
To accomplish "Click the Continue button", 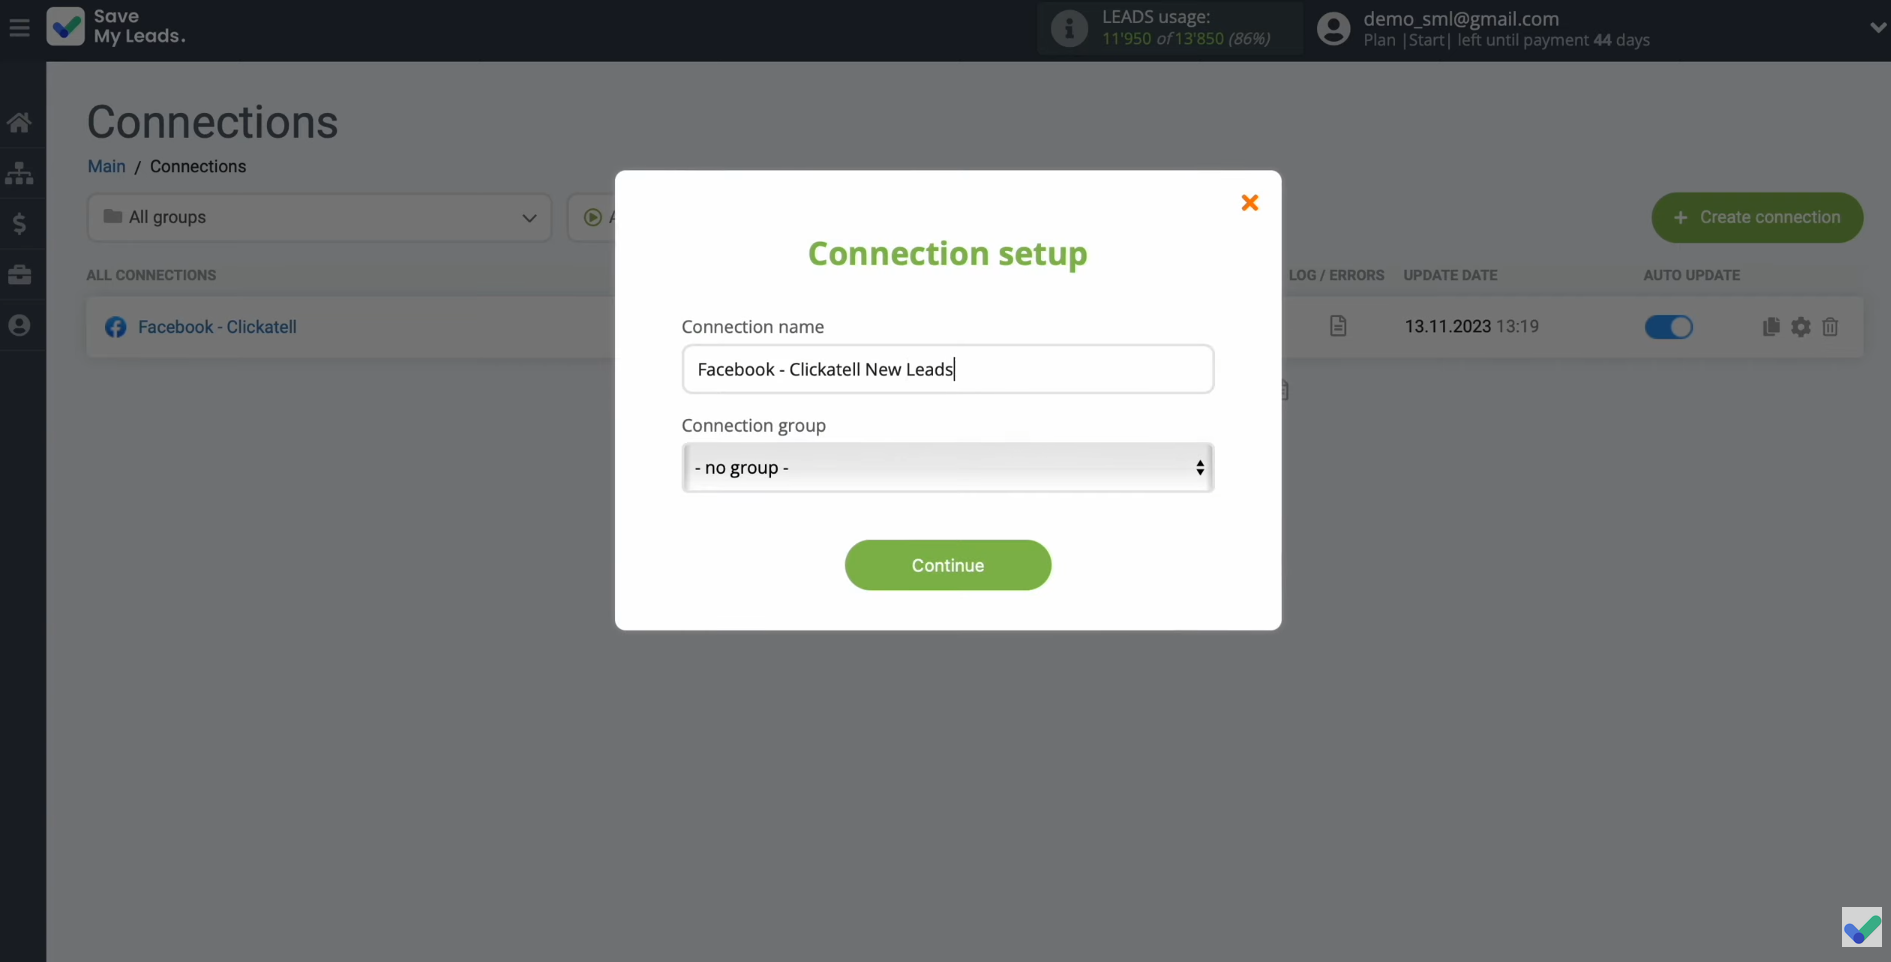I will (947, 565).
